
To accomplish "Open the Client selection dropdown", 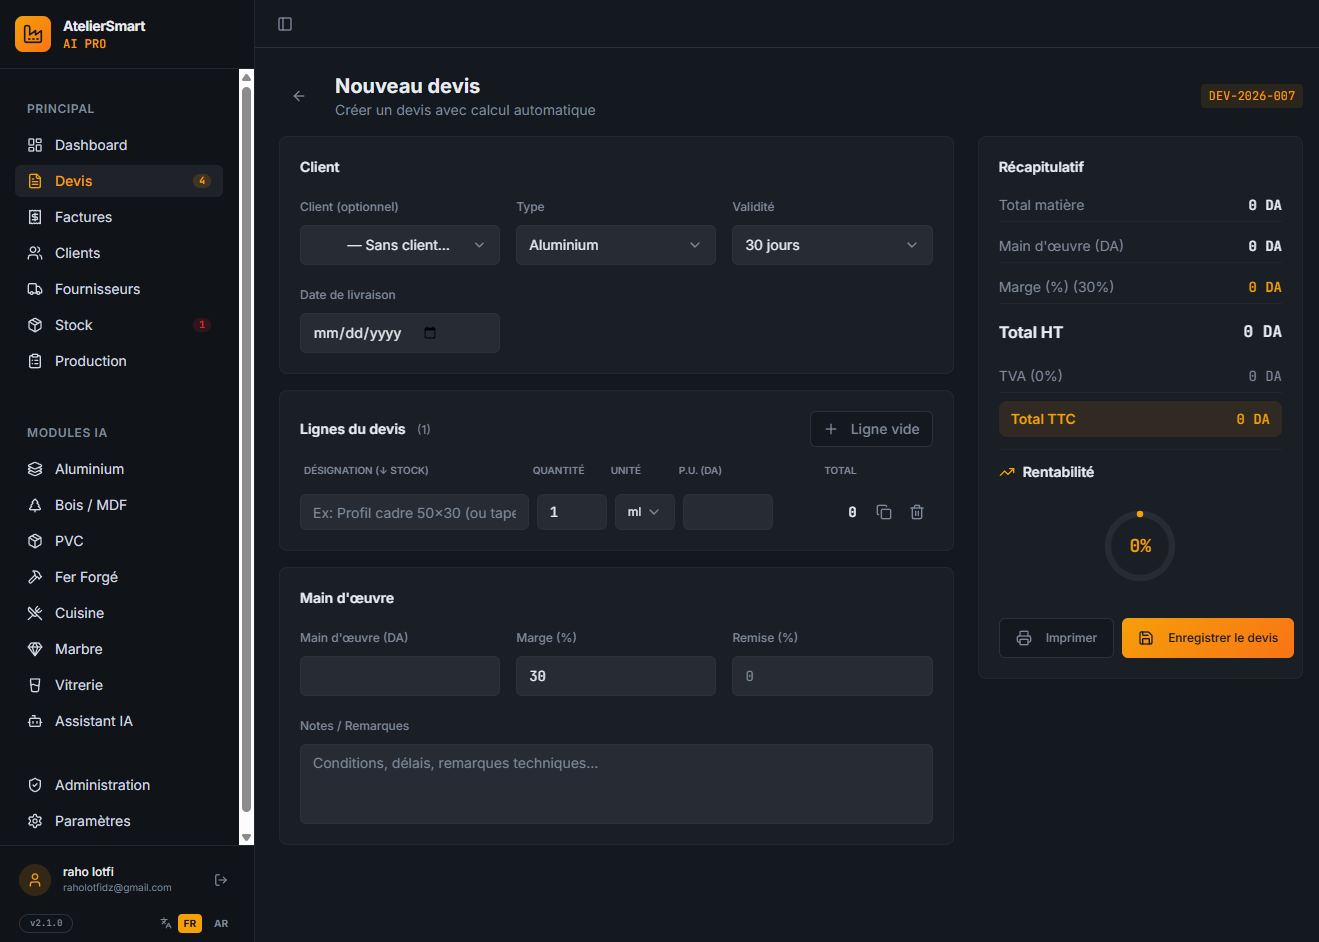I will (x=399, y=245).
